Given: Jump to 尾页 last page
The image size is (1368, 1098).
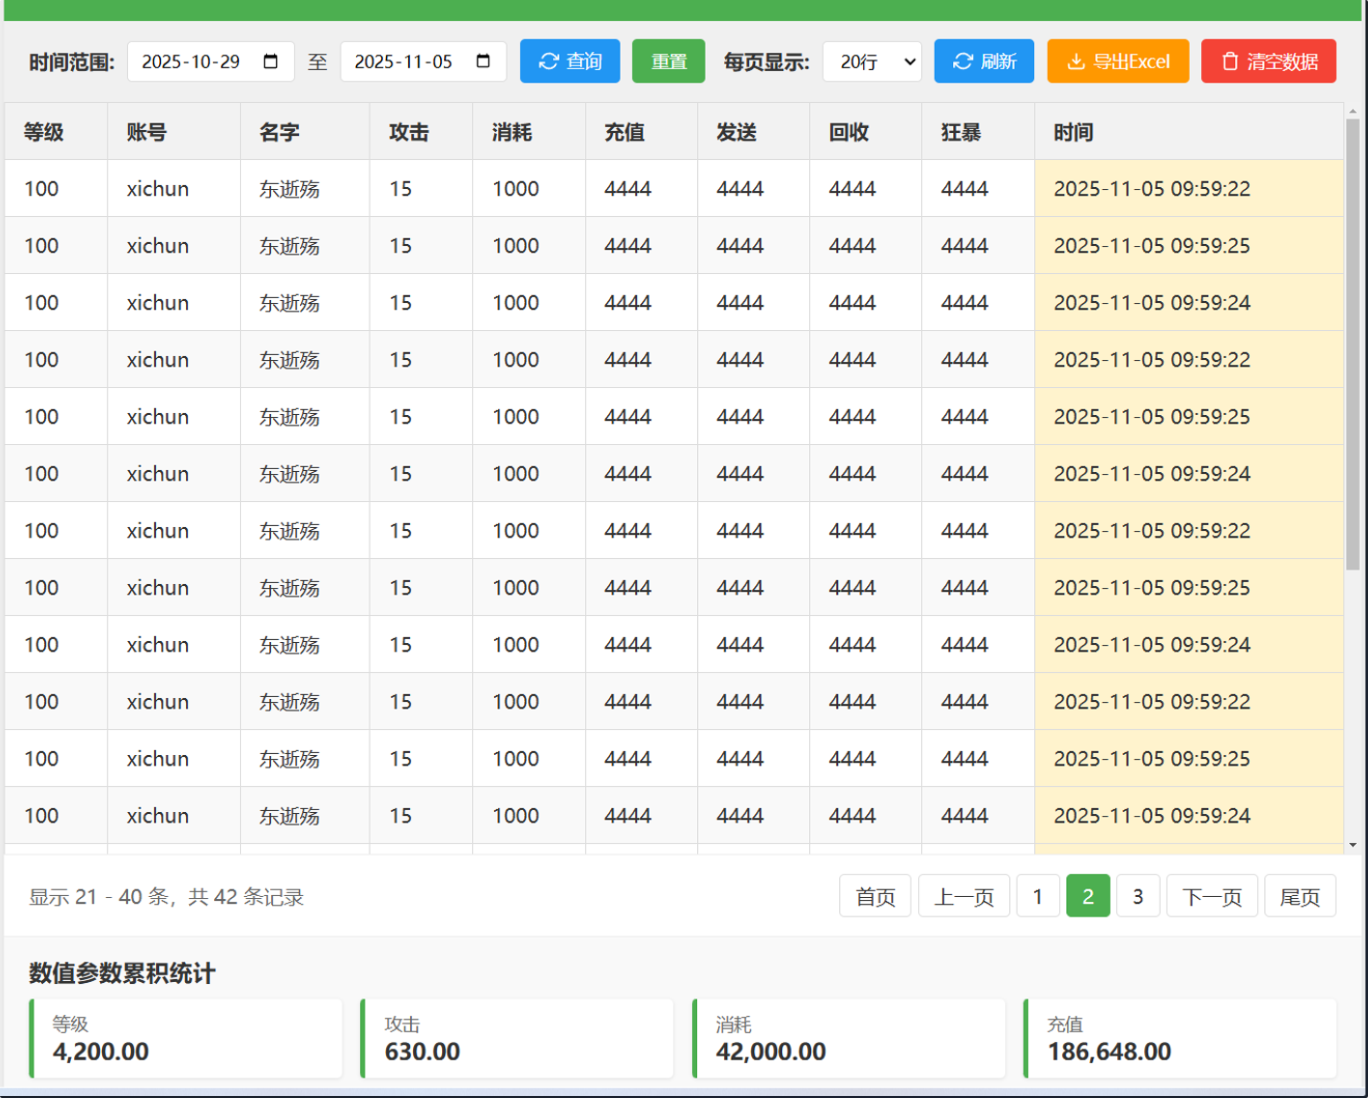Looking at the screenshot, I should [x=1300, y=896].
